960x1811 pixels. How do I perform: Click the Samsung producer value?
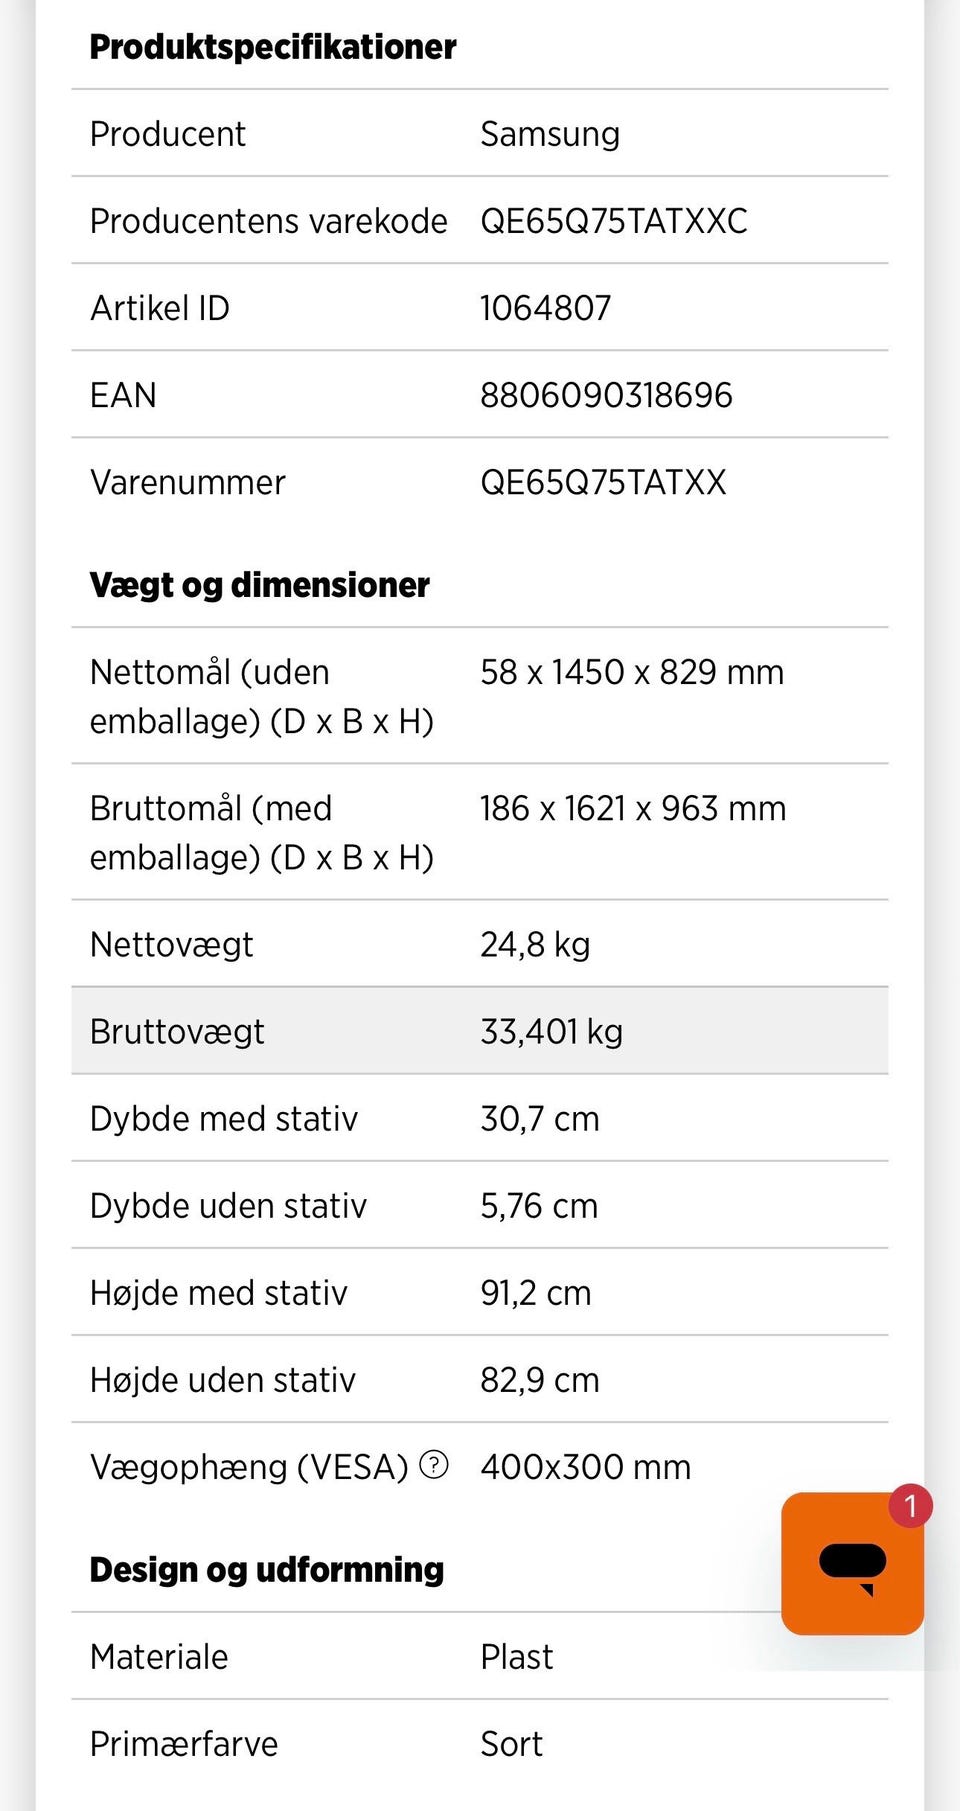(550, 134)
